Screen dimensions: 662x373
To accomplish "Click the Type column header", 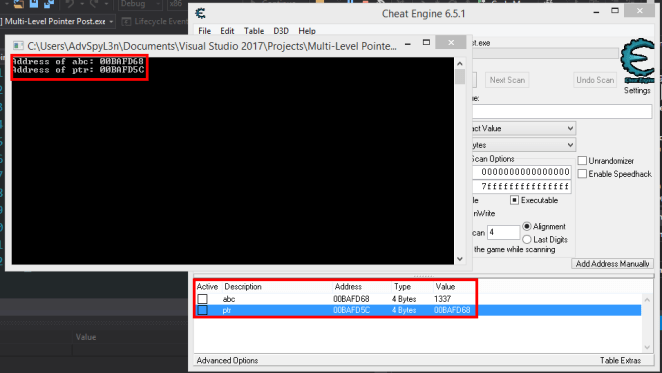I will 402,286.
